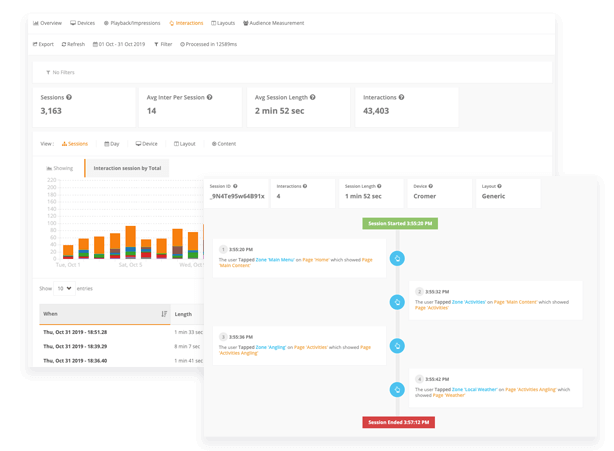Image resolution: width=614 pixels, height=451 pixels.
Task: Click the sort icon in the When header
Action: pyautogui.click(x=164, y=314)
